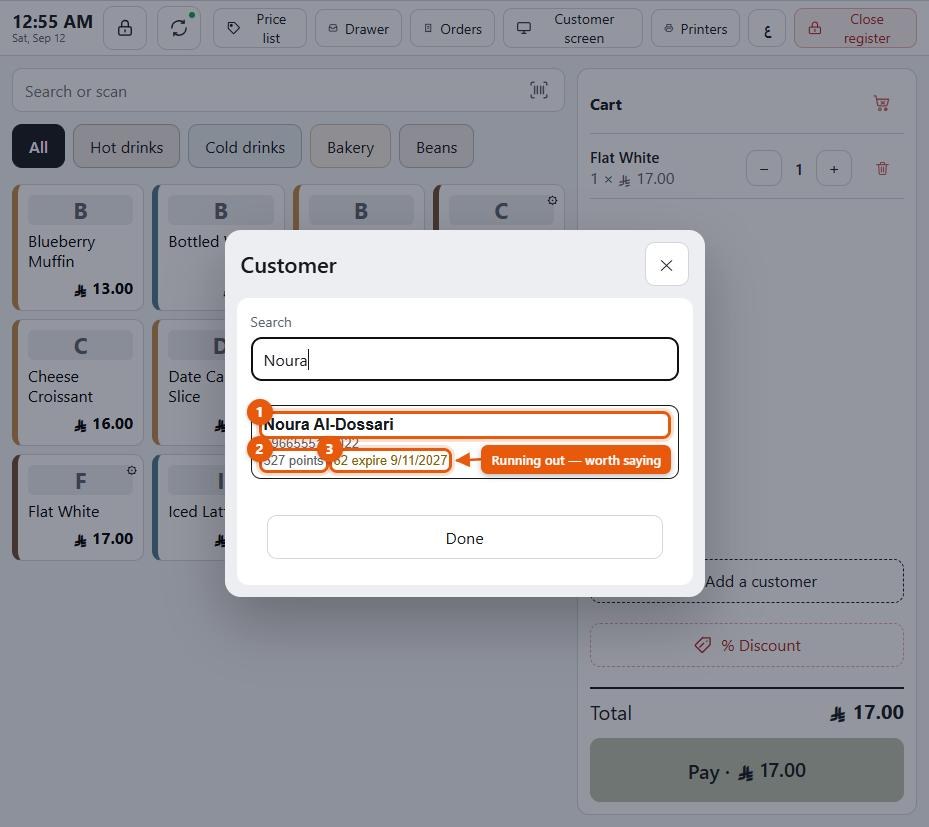
Task: Open the cash Drawer
Action: [358, 28]
